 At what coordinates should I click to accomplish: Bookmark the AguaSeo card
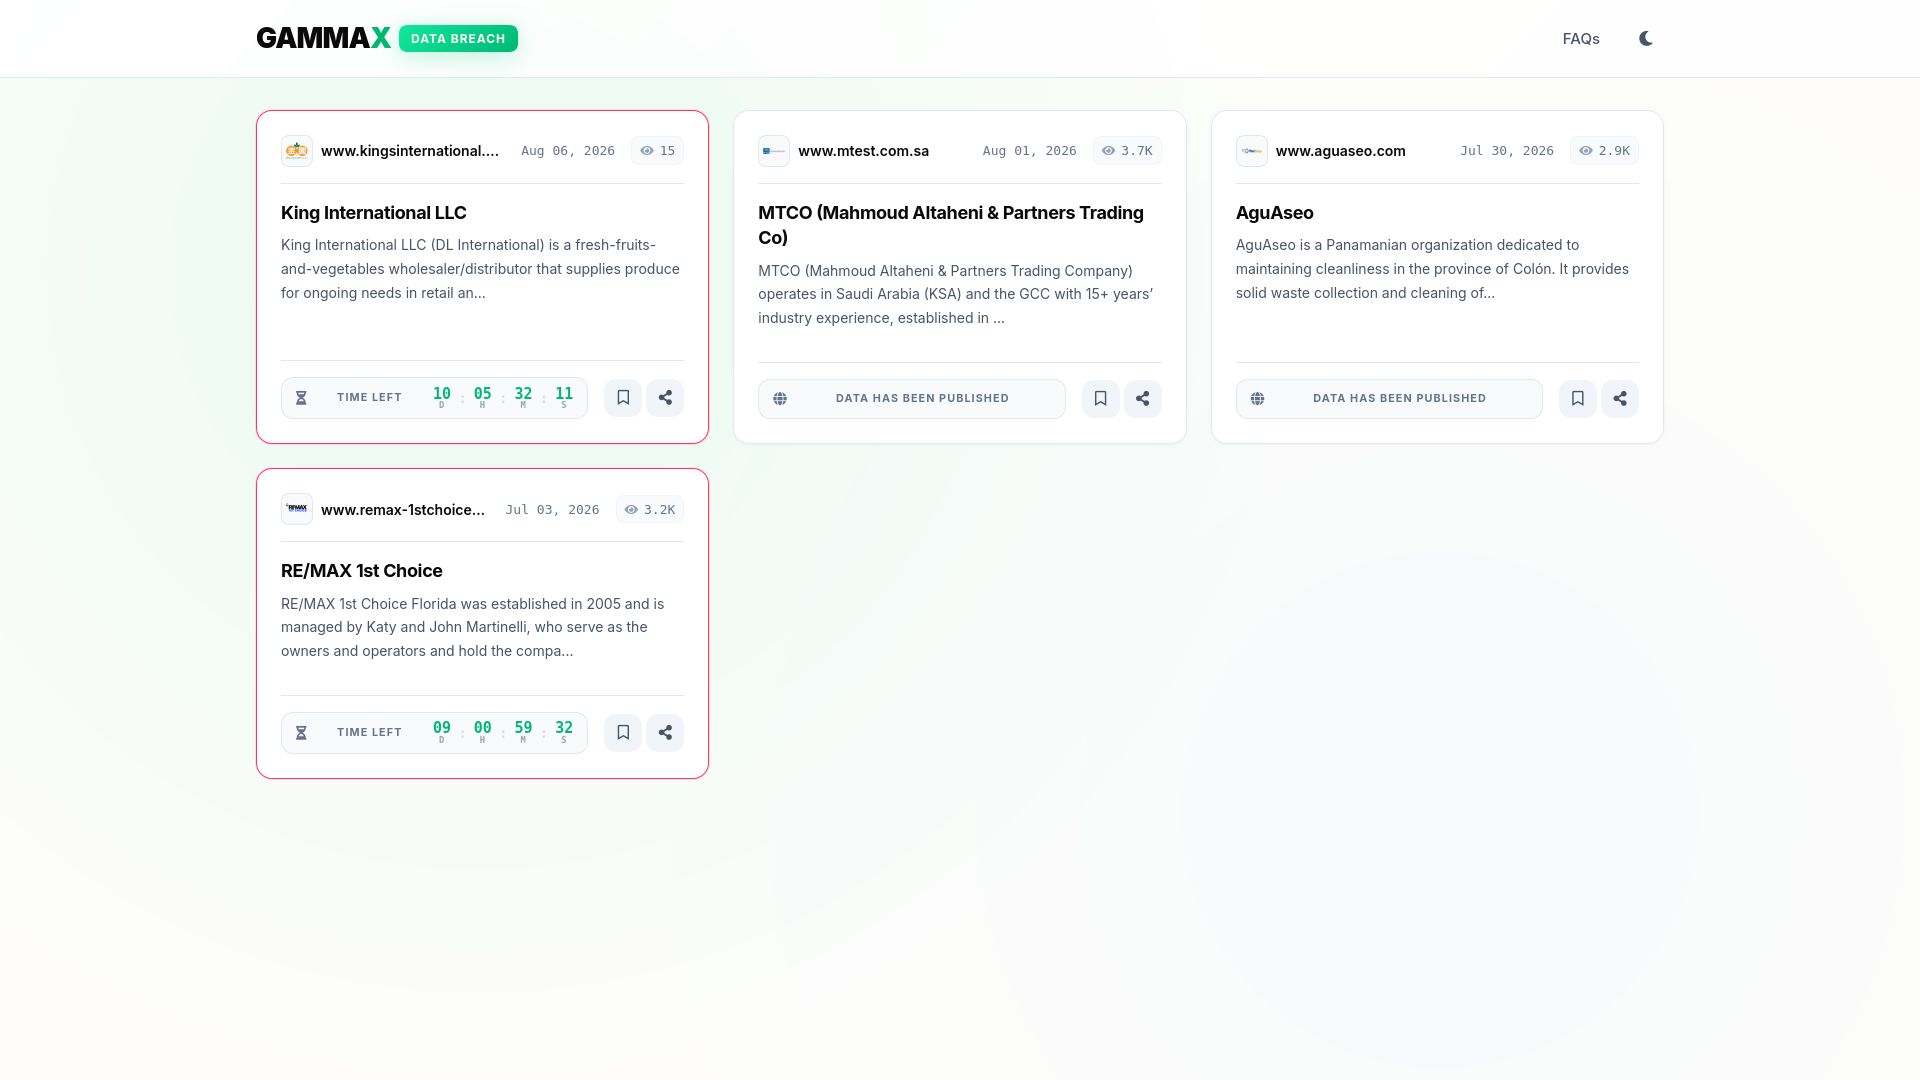[1578, 399]
